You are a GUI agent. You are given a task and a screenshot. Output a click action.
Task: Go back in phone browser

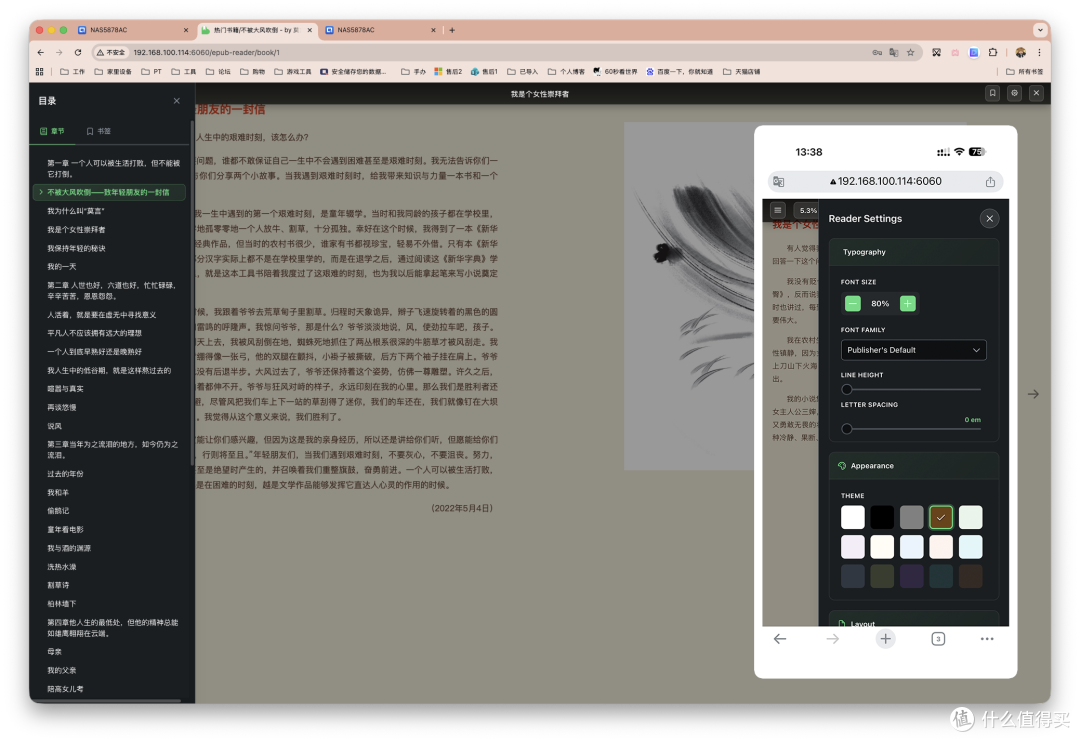click(x=780, y=639)
